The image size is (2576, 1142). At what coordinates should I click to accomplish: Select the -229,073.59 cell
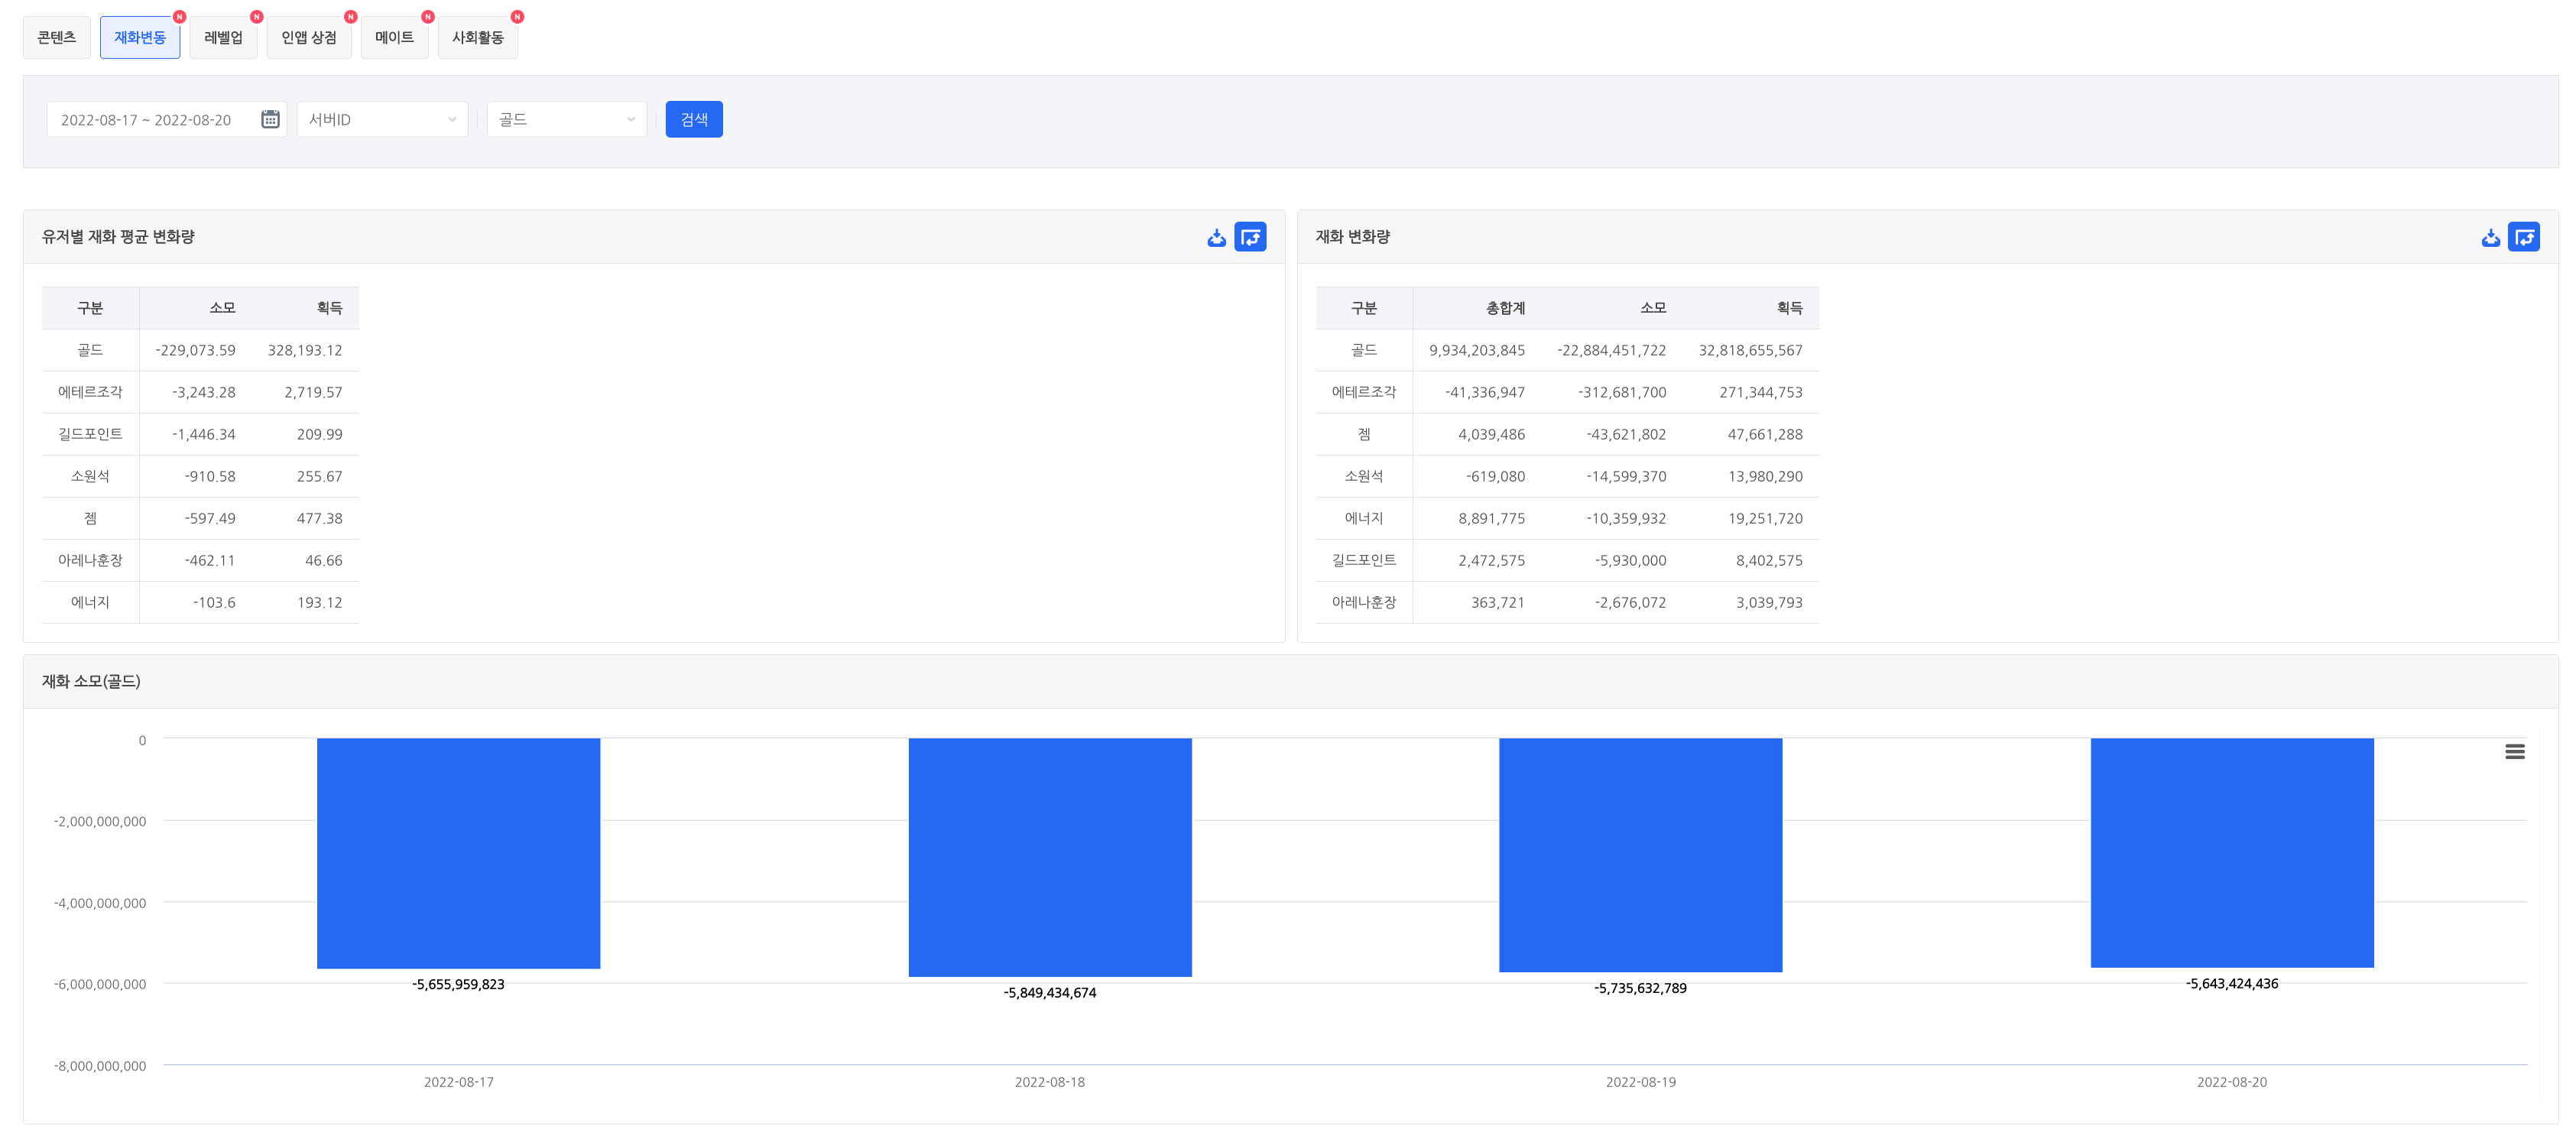point(195,350)
